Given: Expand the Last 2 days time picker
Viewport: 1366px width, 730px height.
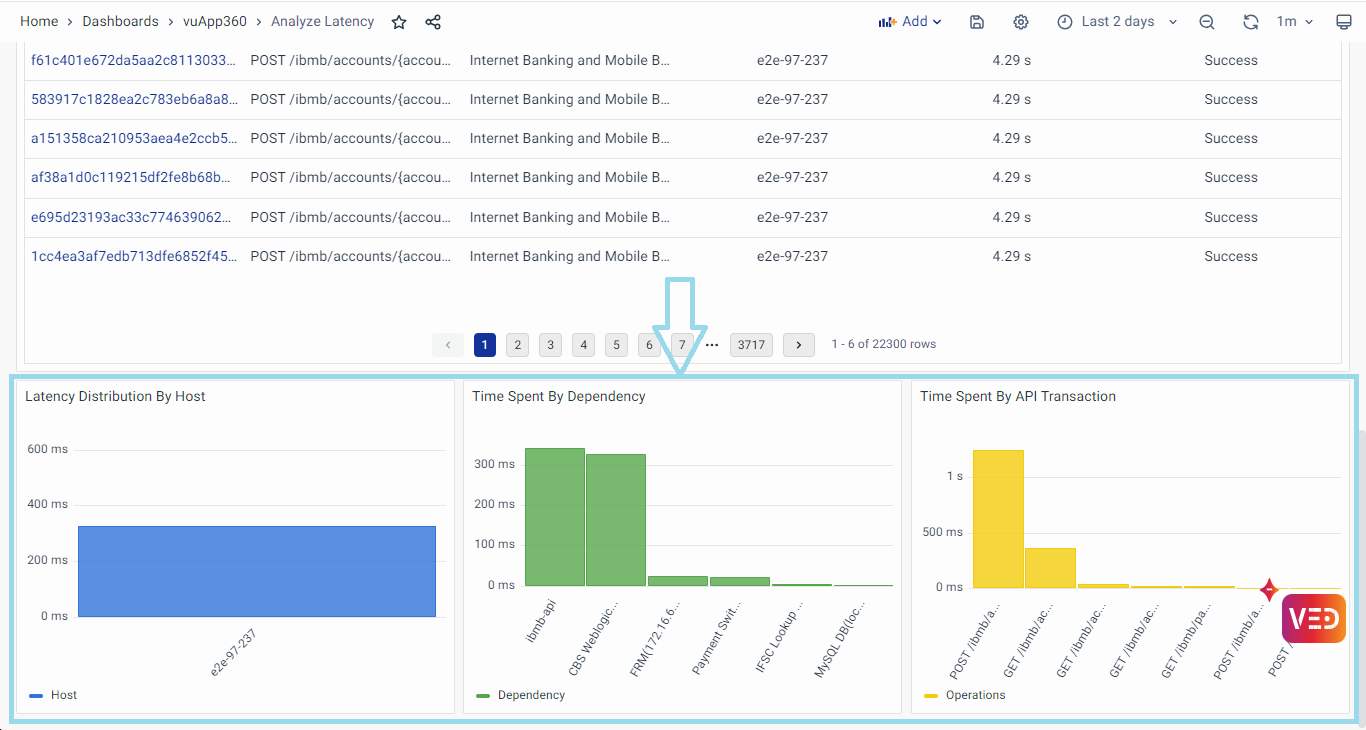Looking at the screenshot, I should pos(1117,22).
